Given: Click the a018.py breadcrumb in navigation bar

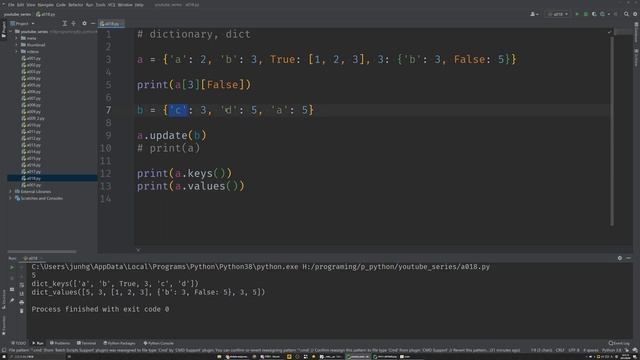Looking at the screenshot, I should pos(46,14).
